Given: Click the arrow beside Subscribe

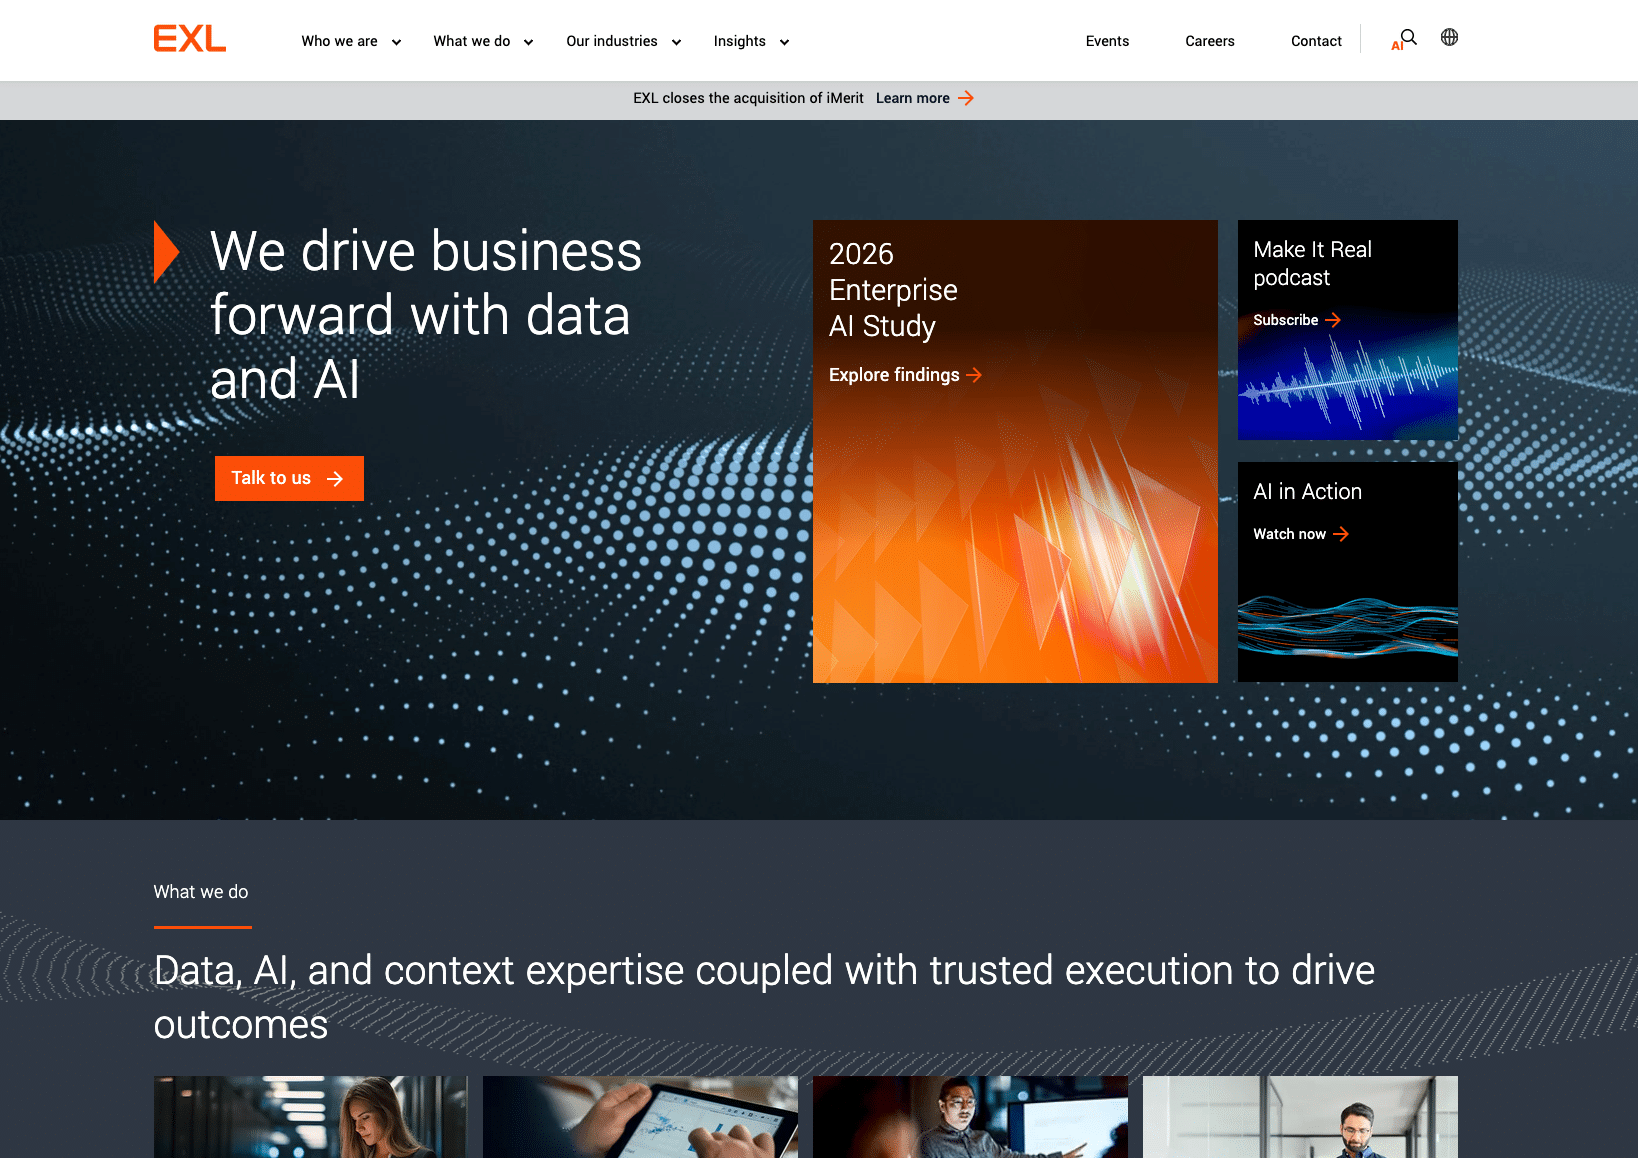Looking at the screenshot, I should 1333,320.
